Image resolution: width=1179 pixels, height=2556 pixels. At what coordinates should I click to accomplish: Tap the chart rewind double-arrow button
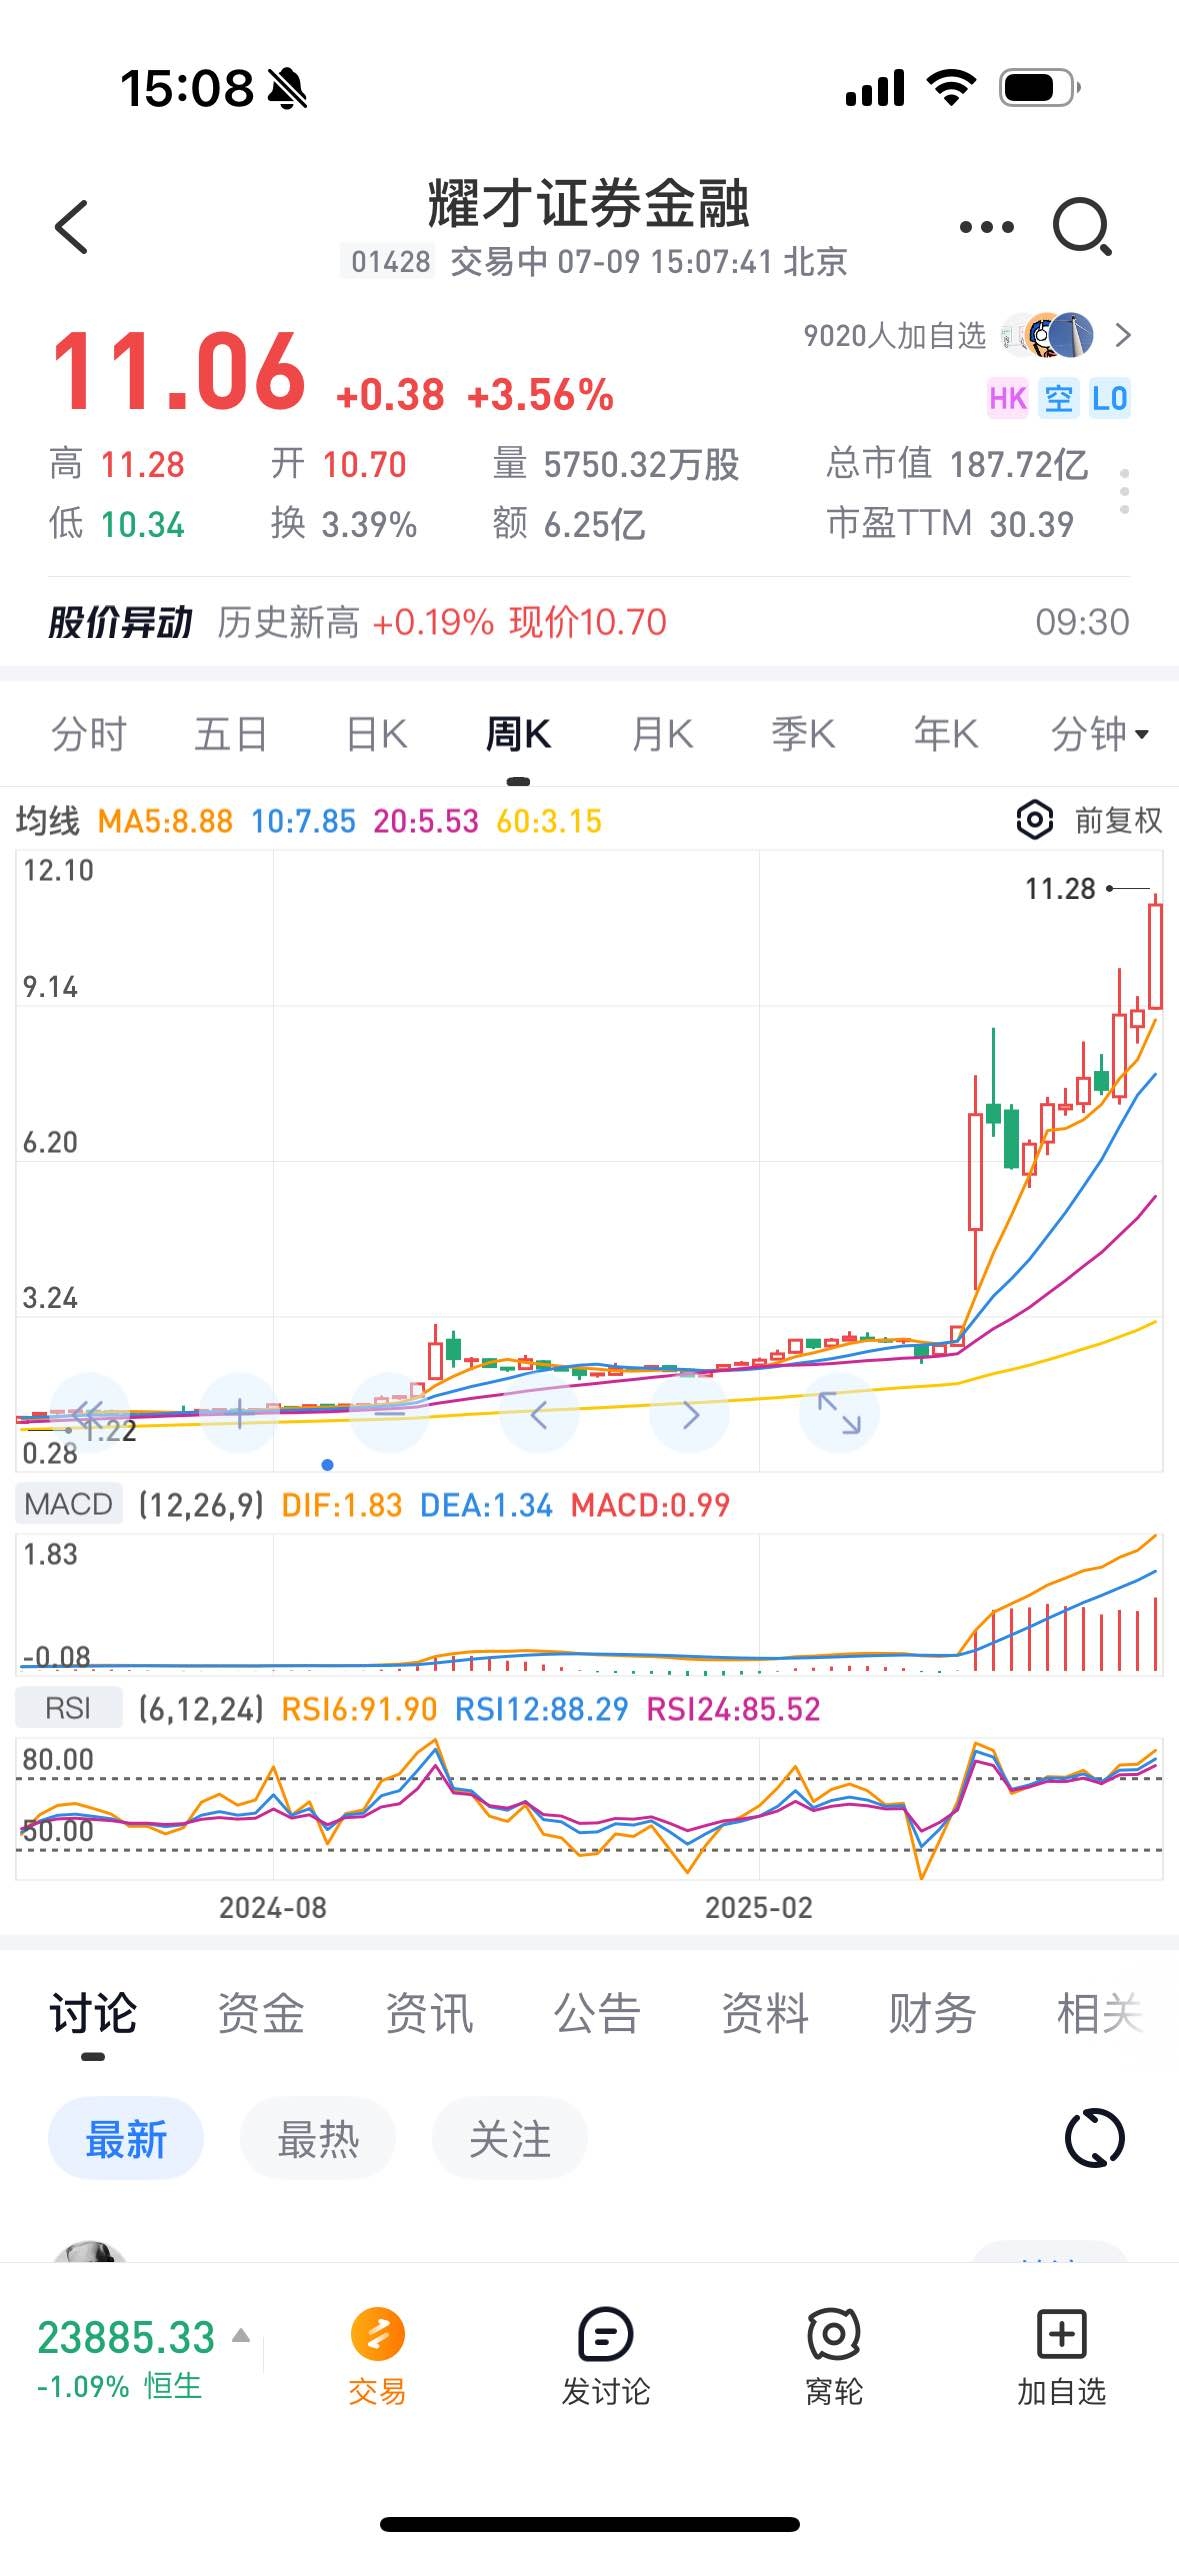click(89, 1413)
